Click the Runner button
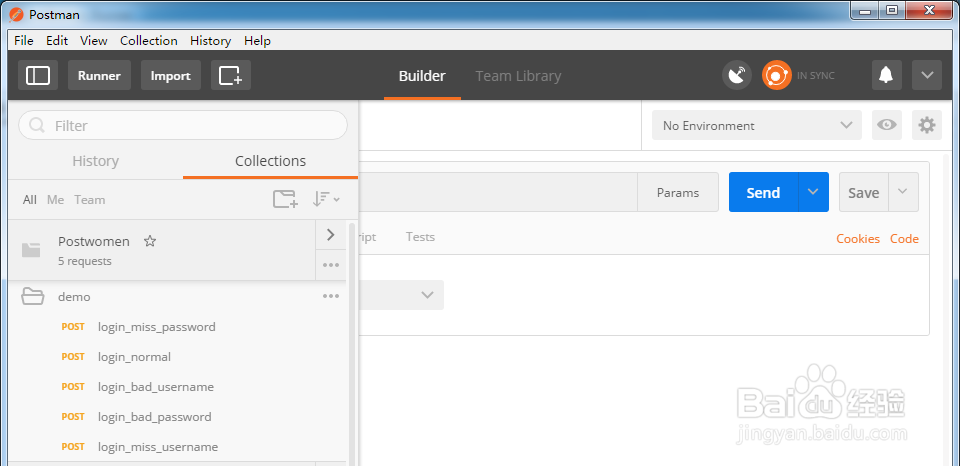 (99, 75)
